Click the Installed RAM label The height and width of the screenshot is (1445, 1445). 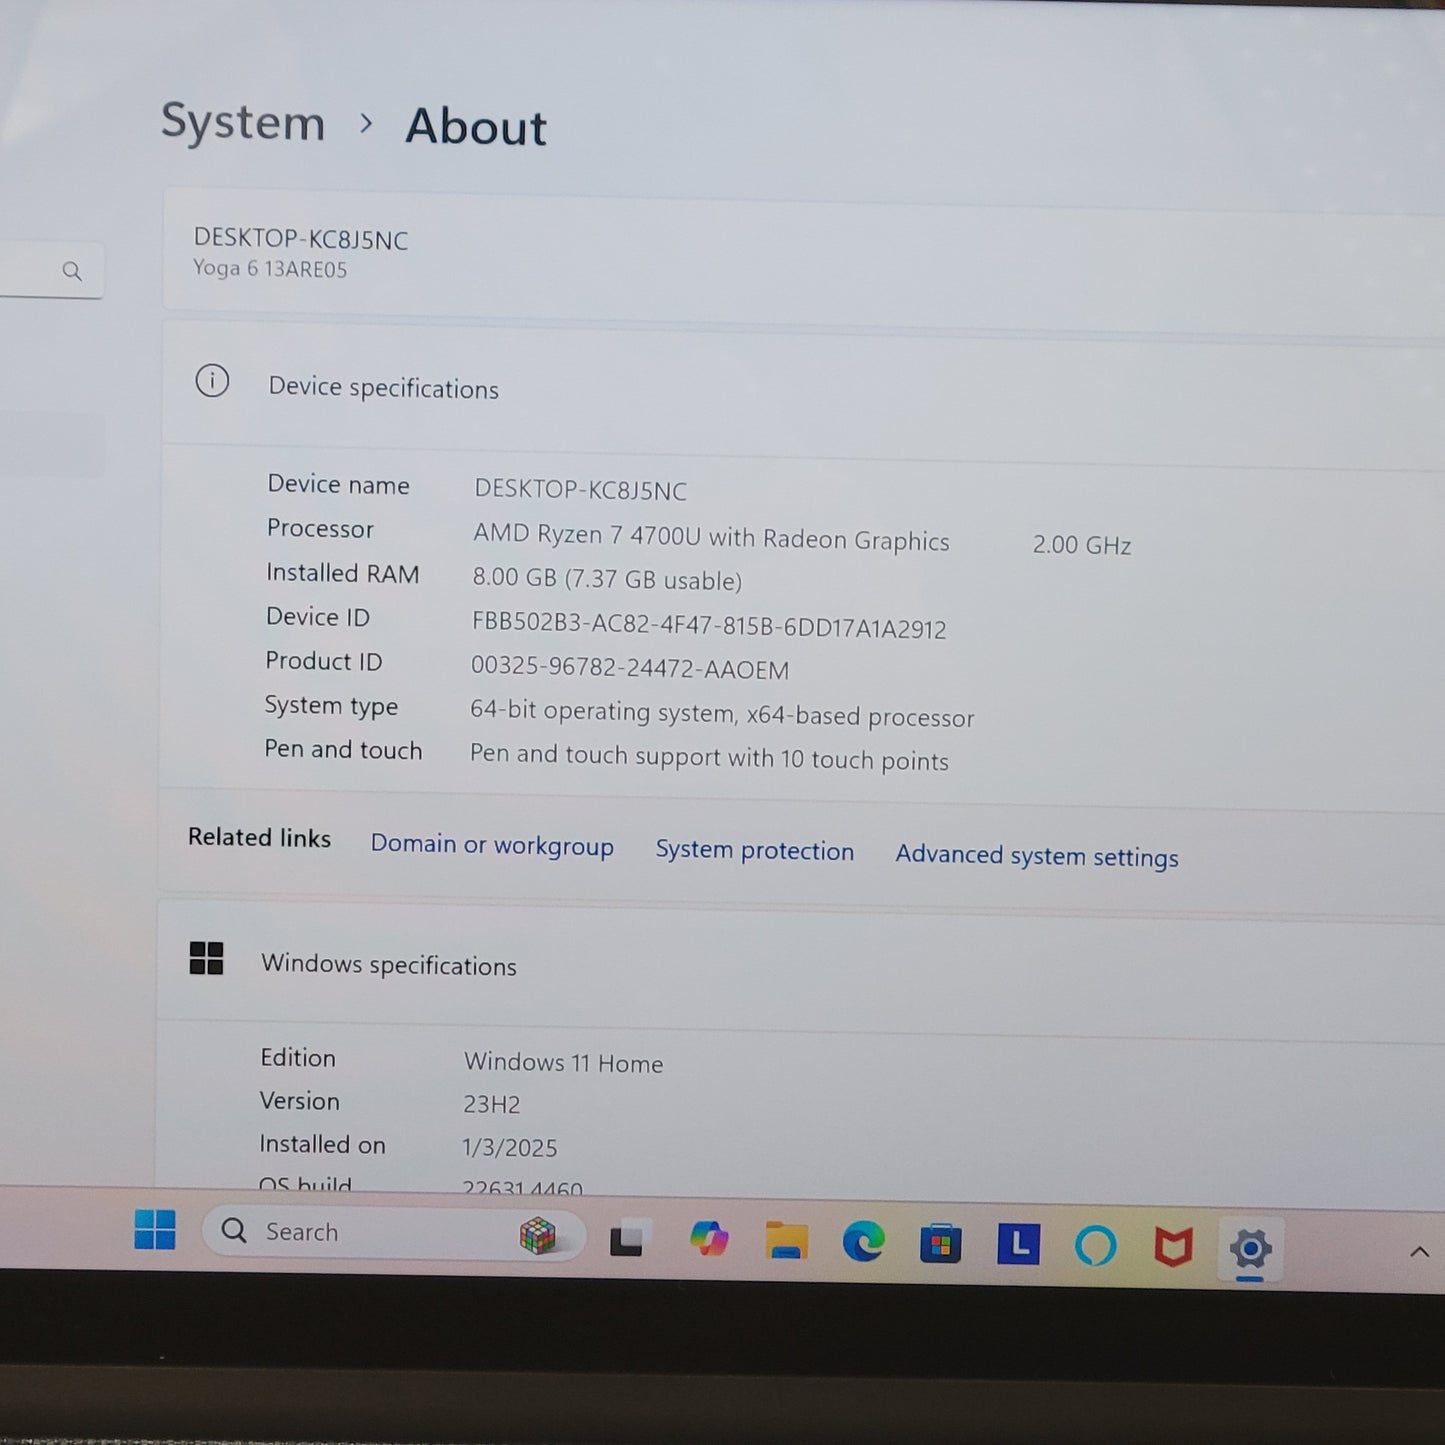coord(342,573)
